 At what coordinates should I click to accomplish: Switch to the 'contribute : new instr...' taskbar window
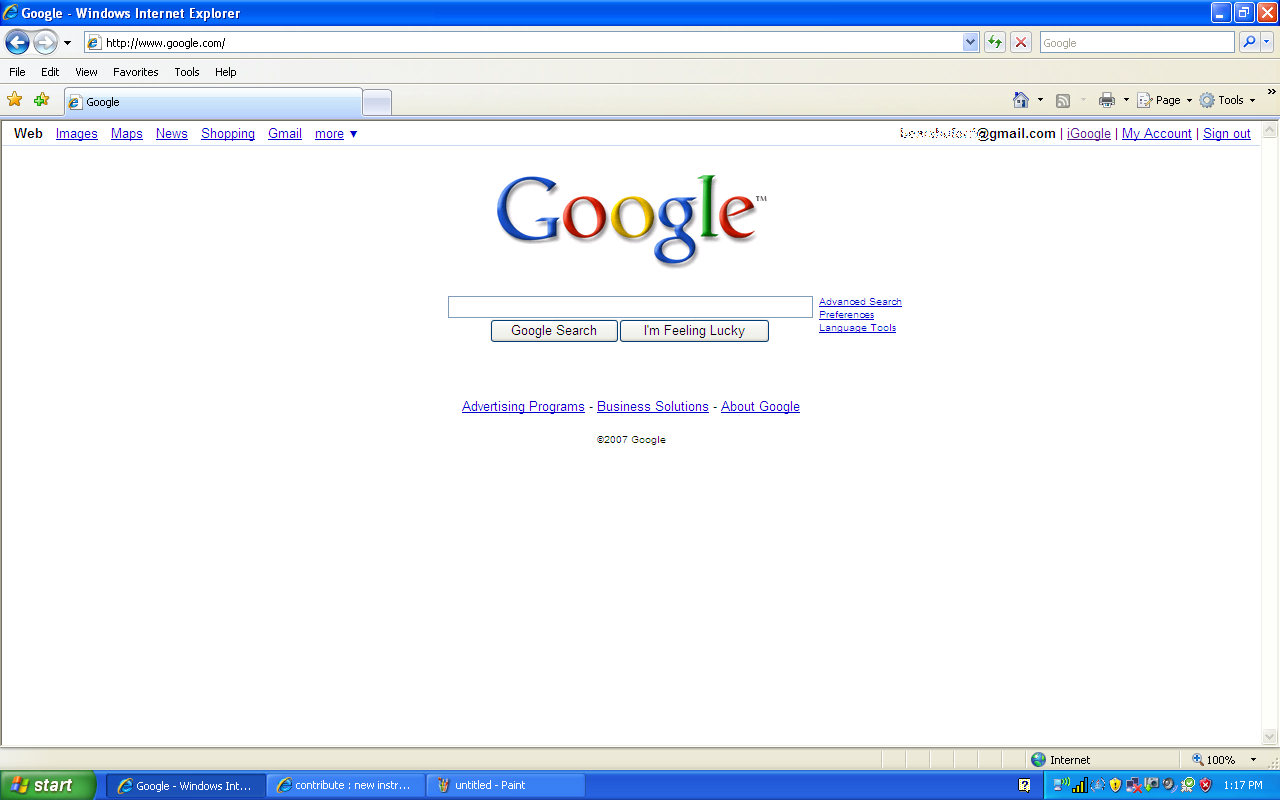(x=346, y=785)
